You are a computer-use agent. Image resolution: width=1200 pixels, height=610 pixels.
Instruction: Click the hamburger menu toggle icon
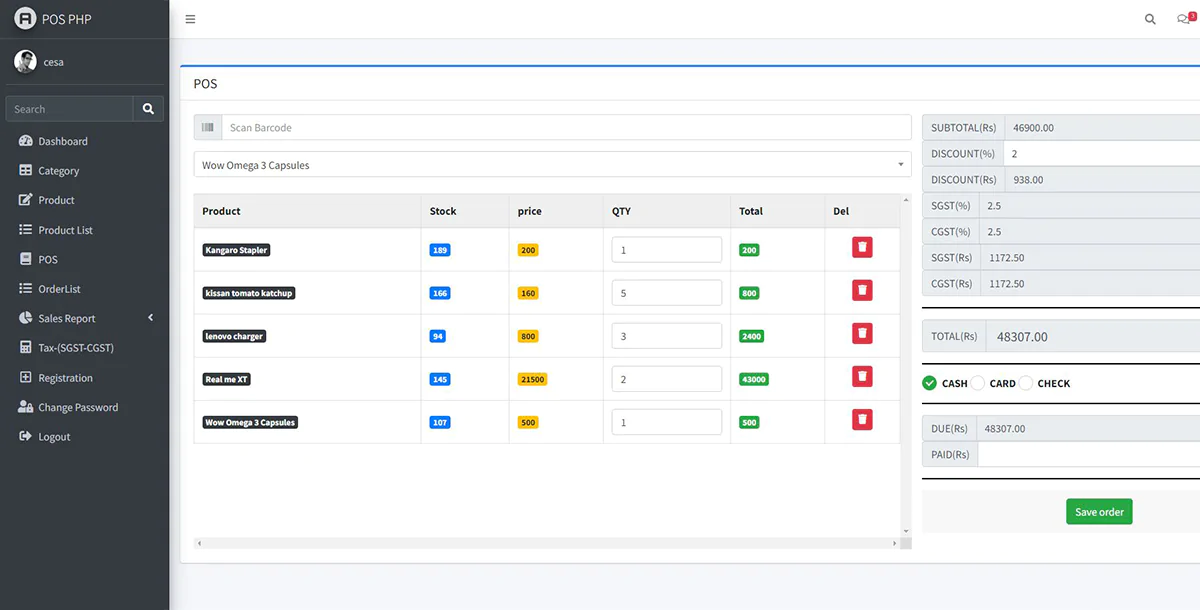click(x=190, y=19)
